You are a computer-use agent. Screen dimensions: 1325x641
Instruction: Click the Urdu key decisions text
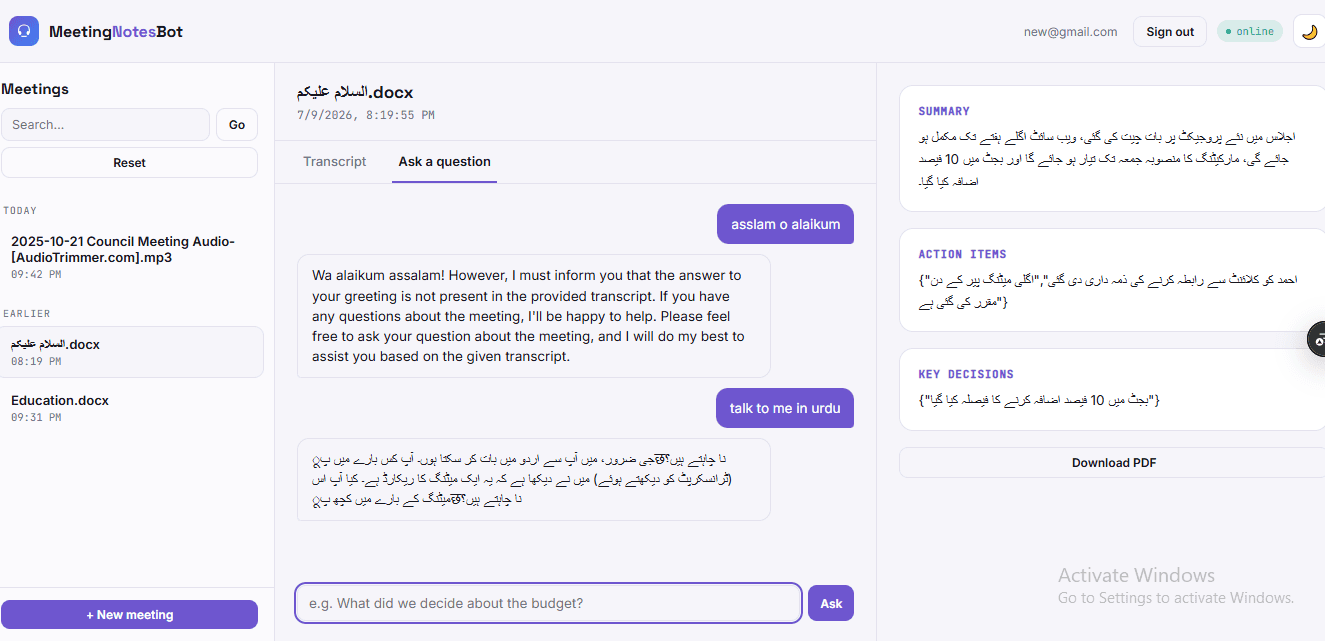coord(1039,400)
